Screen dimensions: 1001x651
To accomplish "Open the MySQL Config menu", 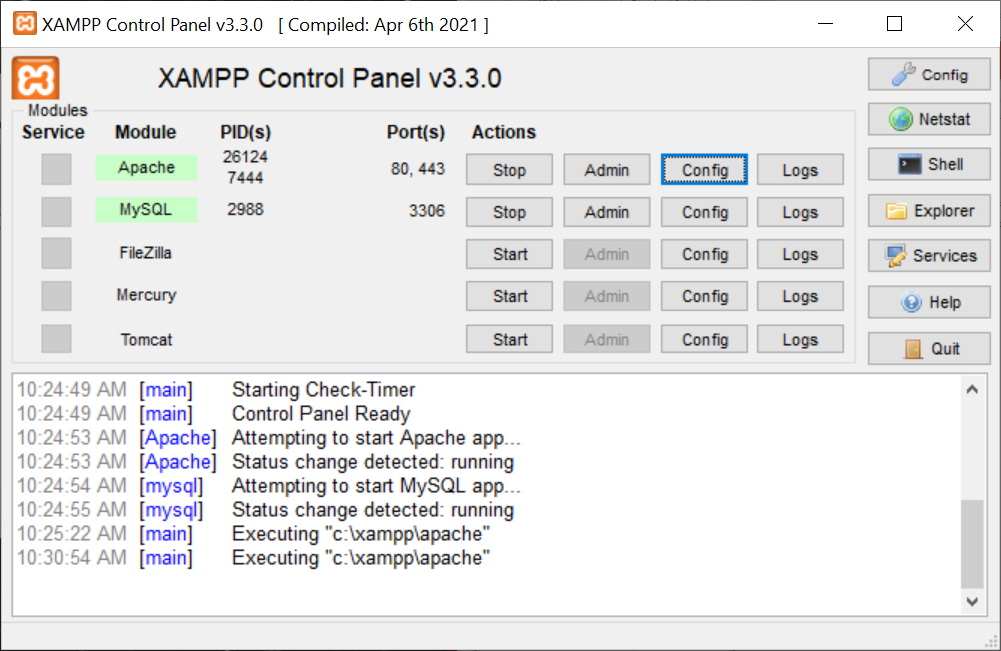I will (x=704, y=212).
